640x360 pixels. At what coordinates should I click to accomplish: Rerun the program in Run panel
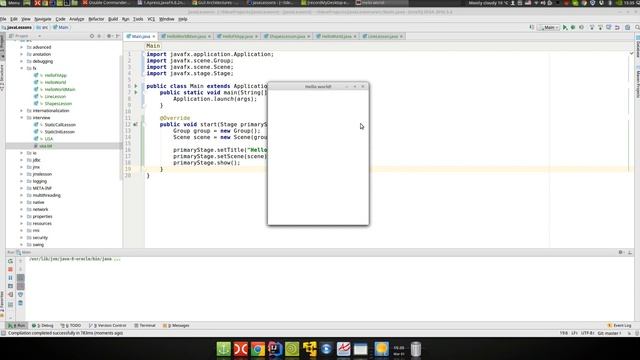[11, 261]
